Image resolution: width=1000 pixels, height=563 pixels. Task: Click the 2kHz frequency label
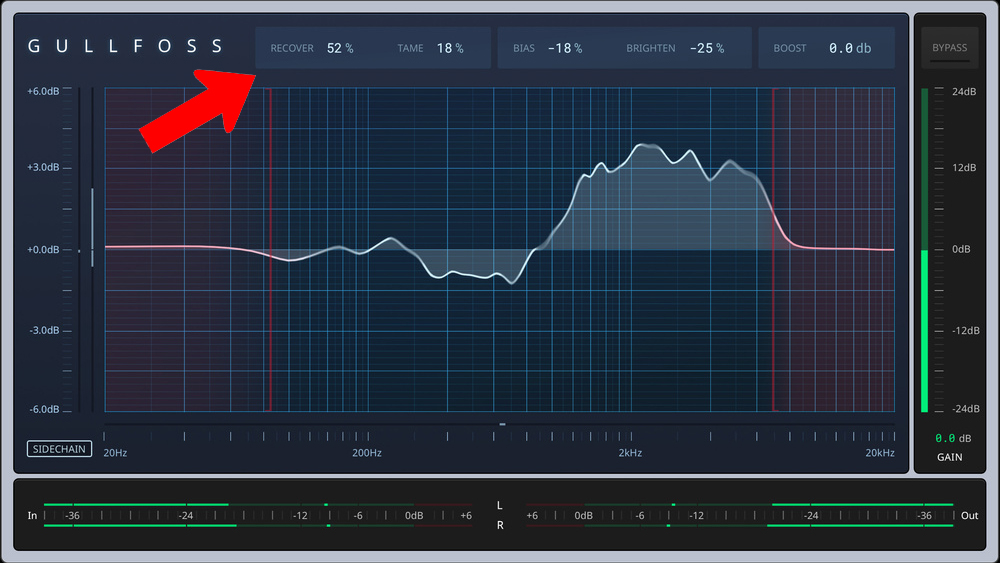[x=630, y=453]
